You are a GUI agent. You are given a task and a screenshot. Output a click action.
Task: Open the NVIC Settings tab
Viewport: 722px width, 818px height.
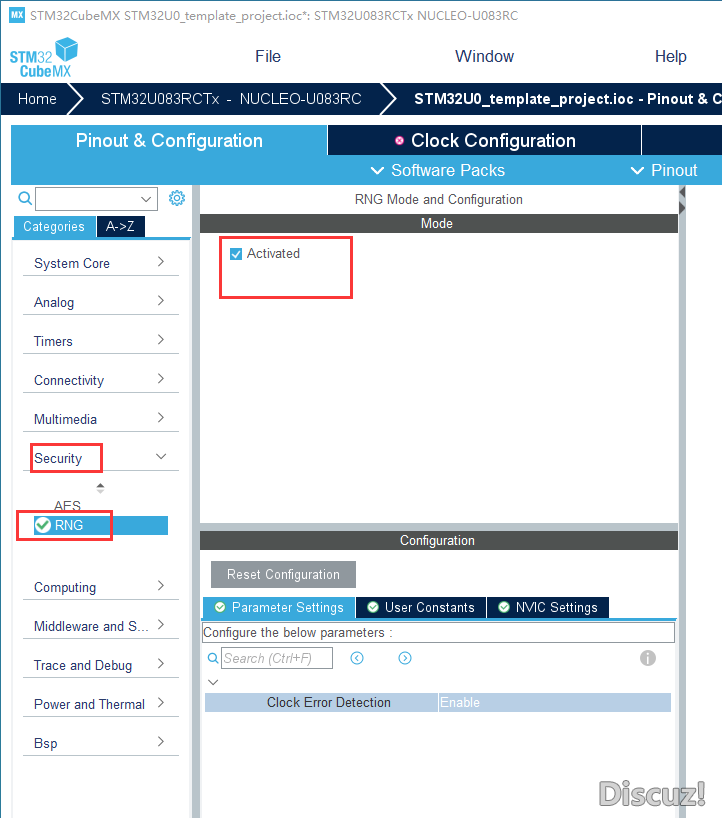coord(548,607)
